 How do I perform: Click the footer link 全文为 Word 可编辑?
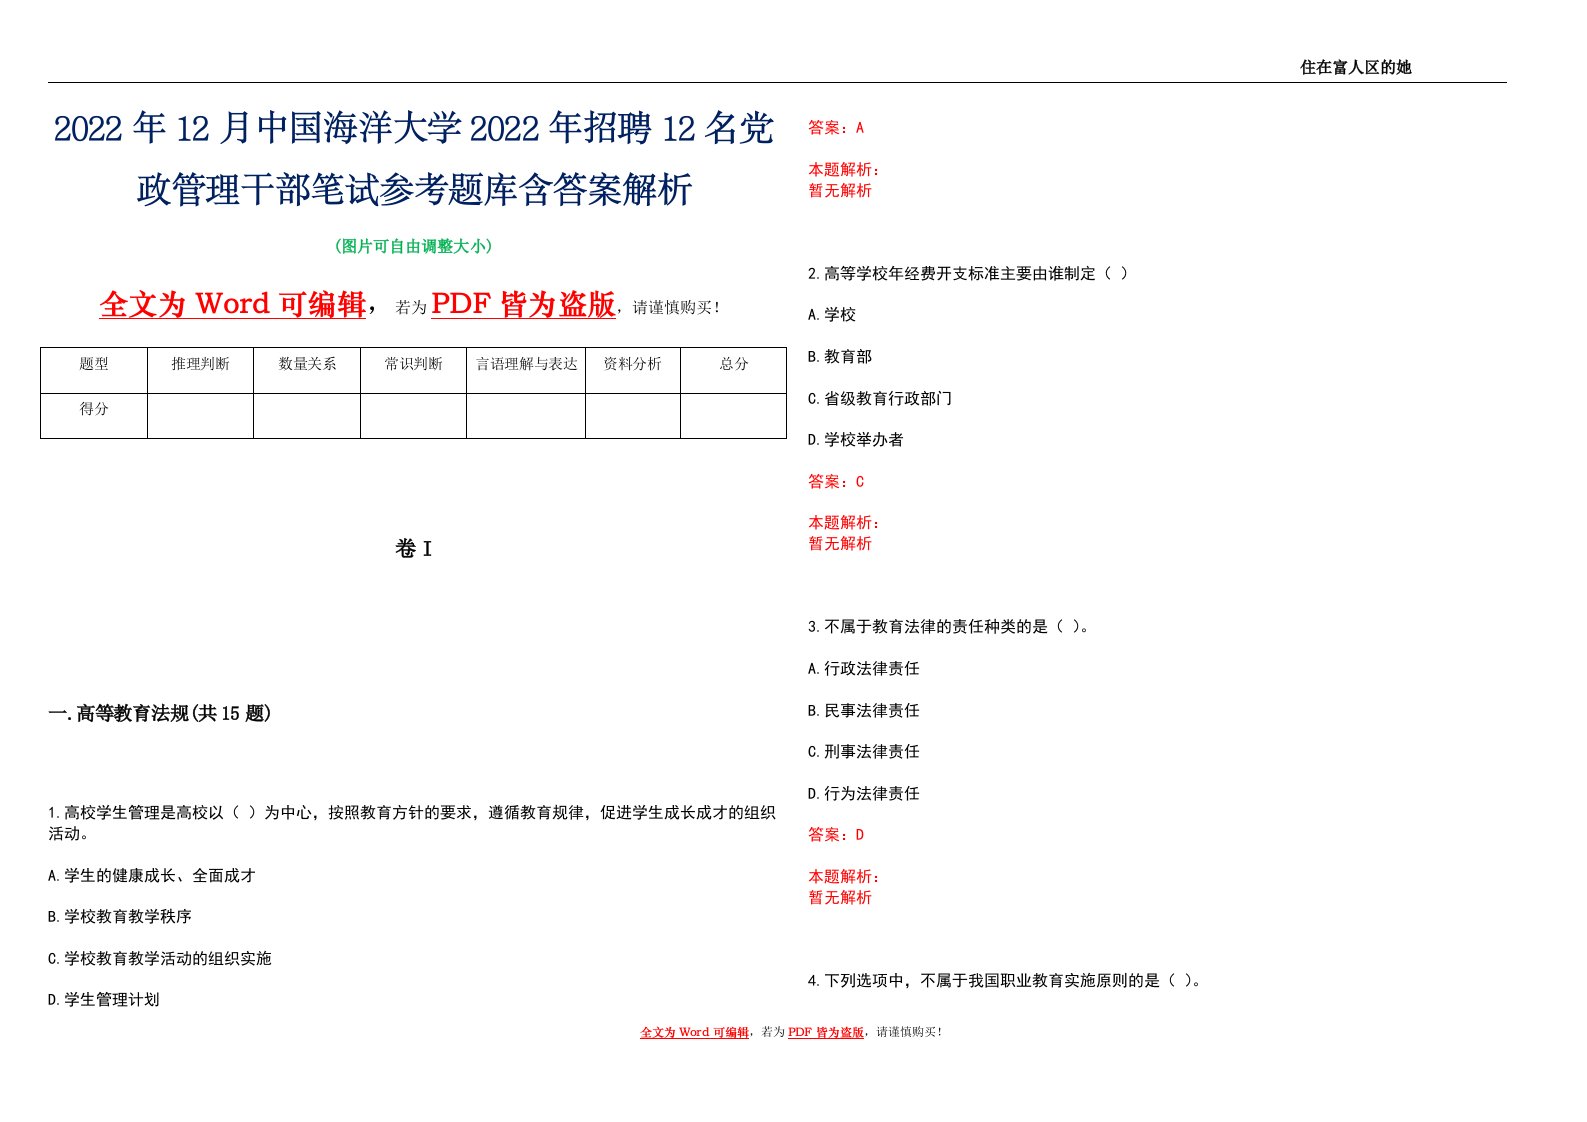tap(695, 1032)
